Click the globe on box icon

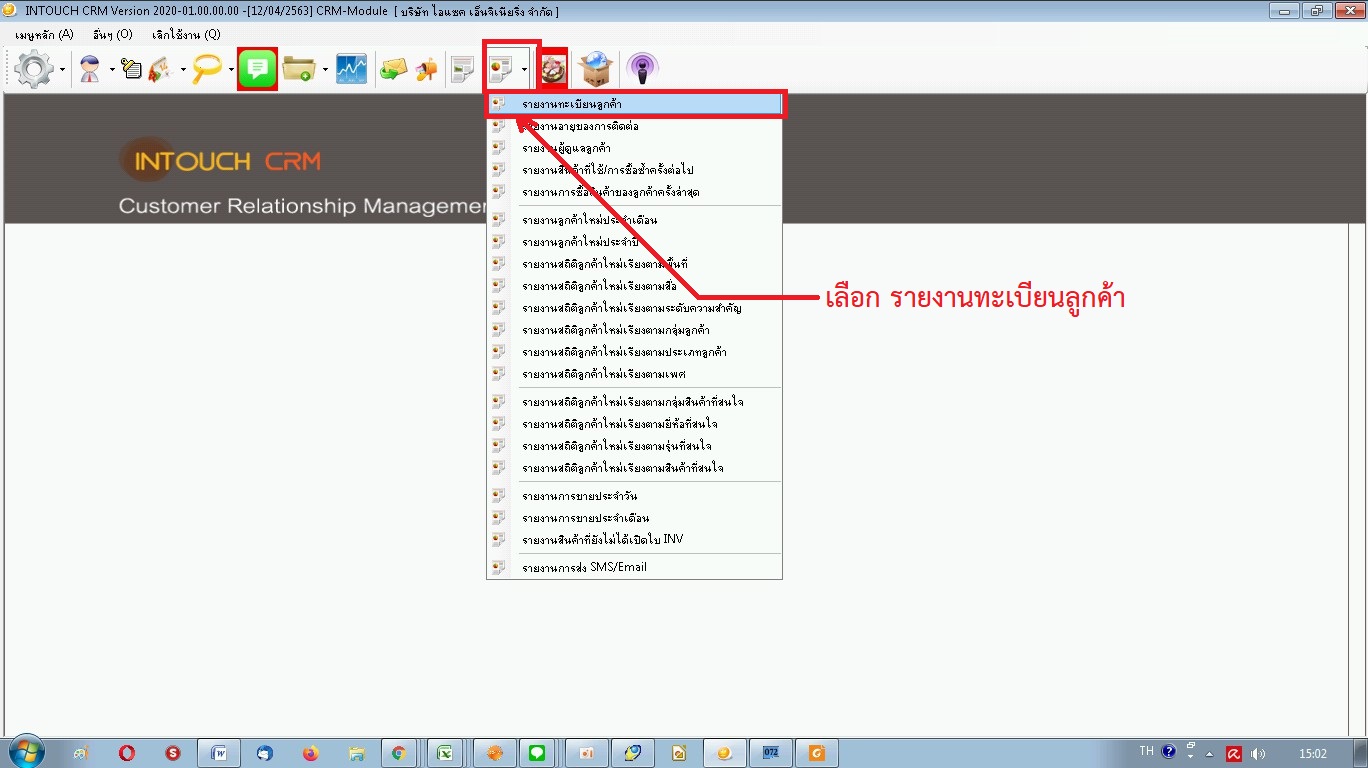tap(597, 69)
